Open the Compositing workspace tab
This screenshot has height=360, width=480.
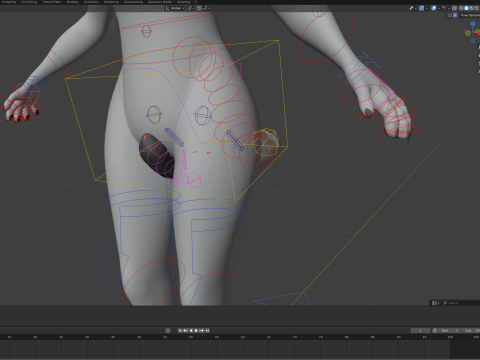point(133,2)
